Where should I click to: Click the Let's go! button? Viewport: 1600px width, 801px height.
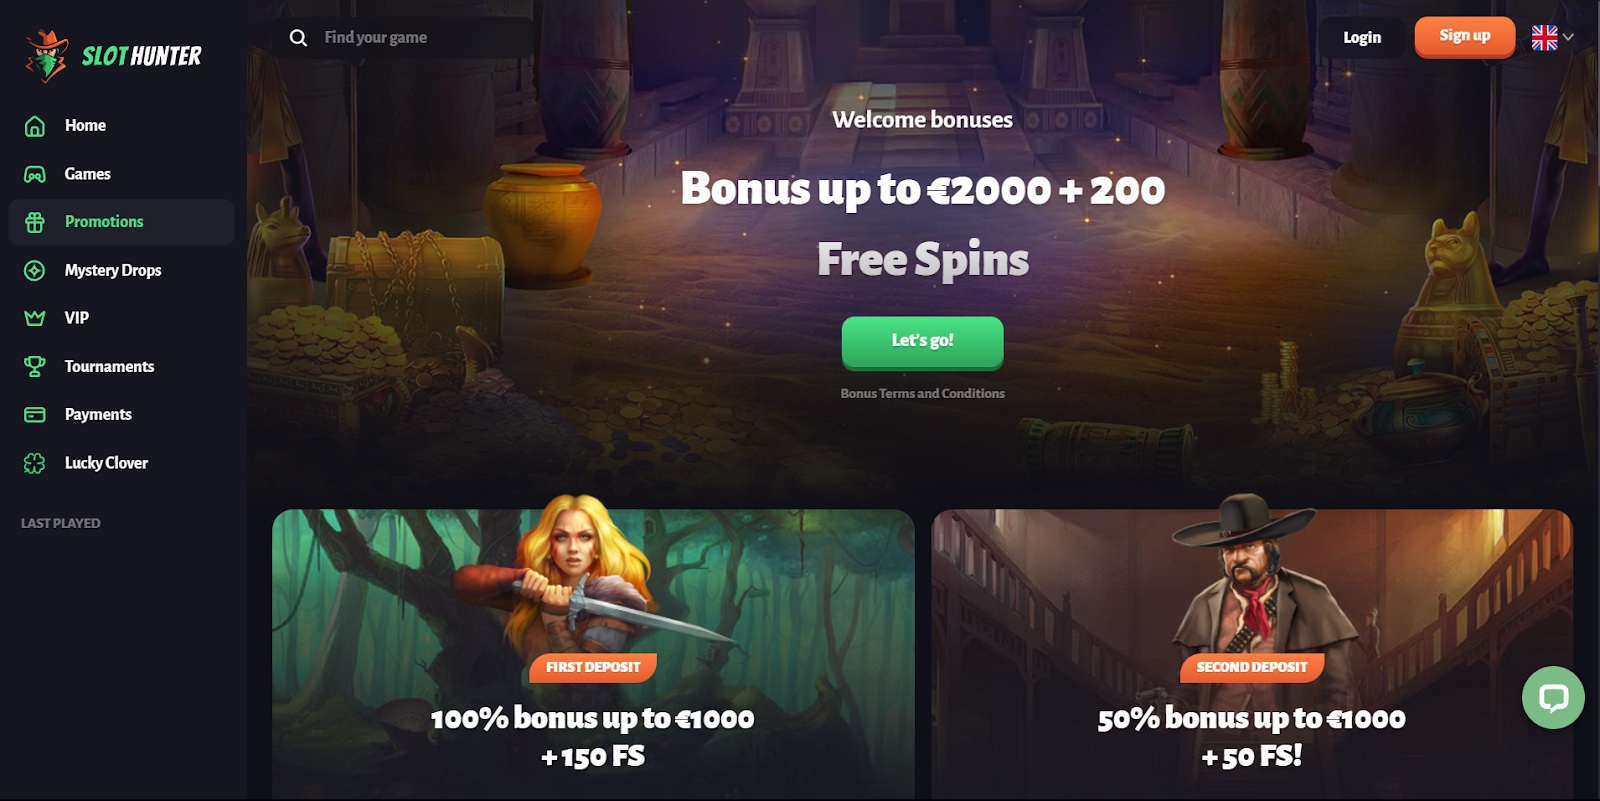[x=922, y=342]
